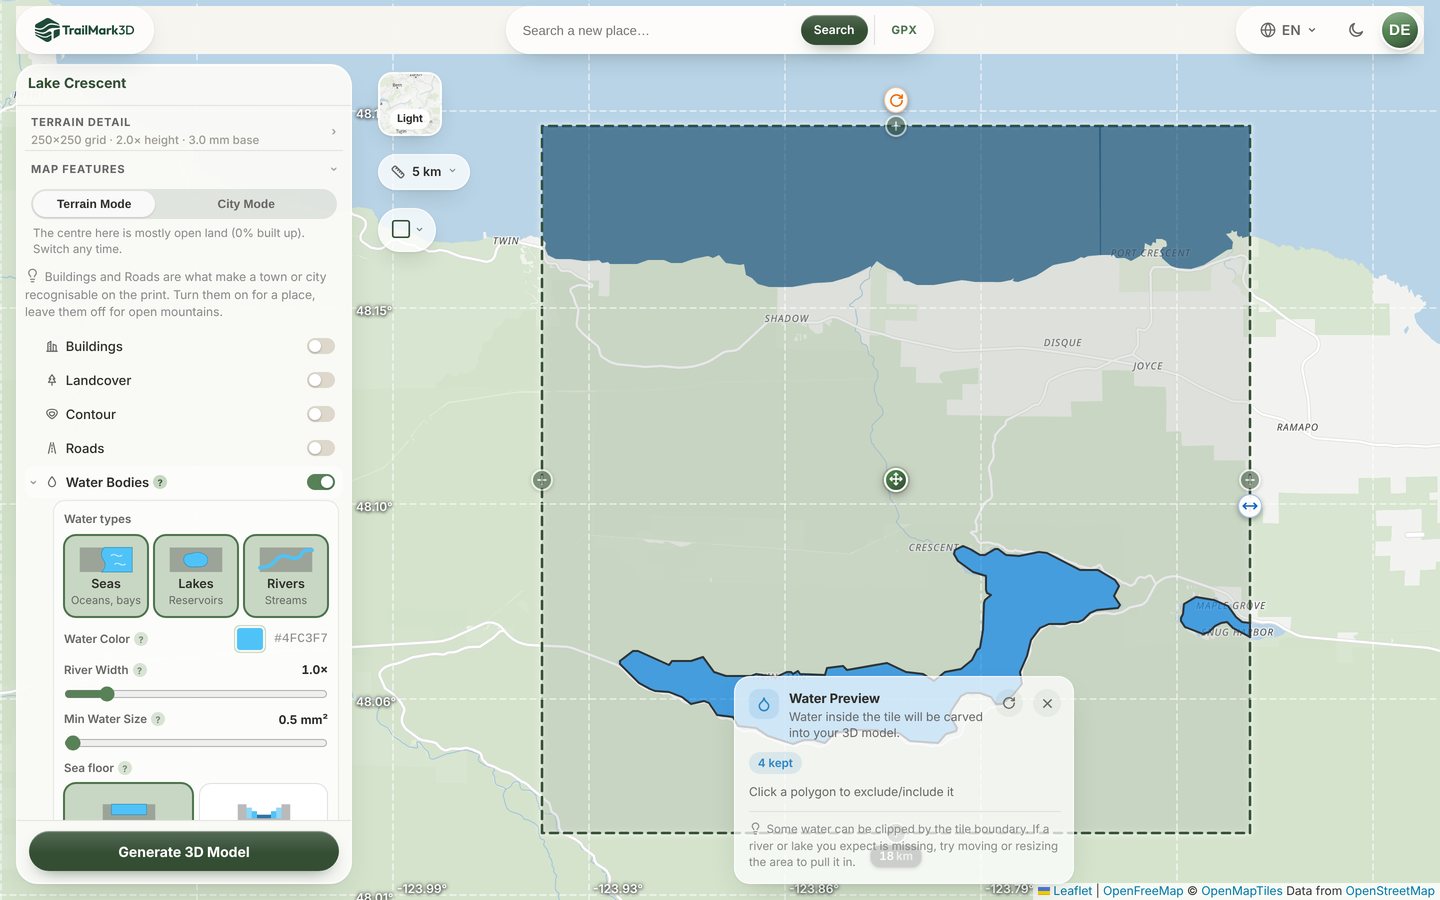Click the GPX import button

[904, 30]
